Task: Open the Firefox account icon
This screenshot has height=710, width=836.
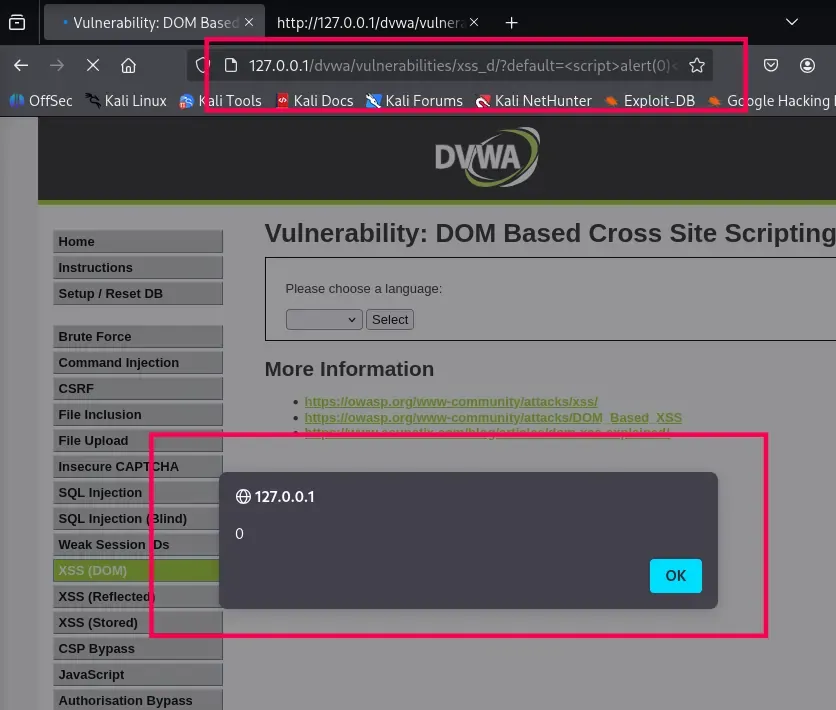Action: point(807,66)
